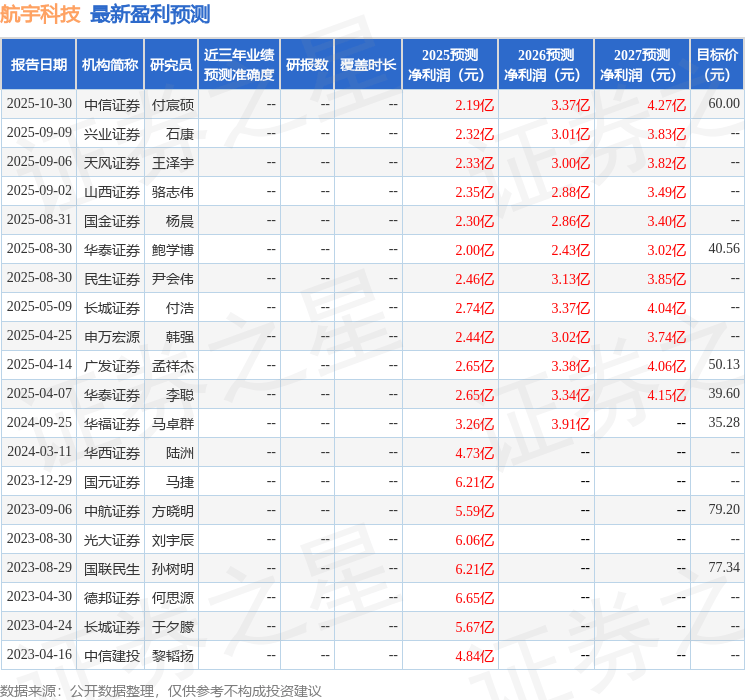Click analyst name 石康
Viewport: 745px width, 700px height.
click(x=180, y=134)
